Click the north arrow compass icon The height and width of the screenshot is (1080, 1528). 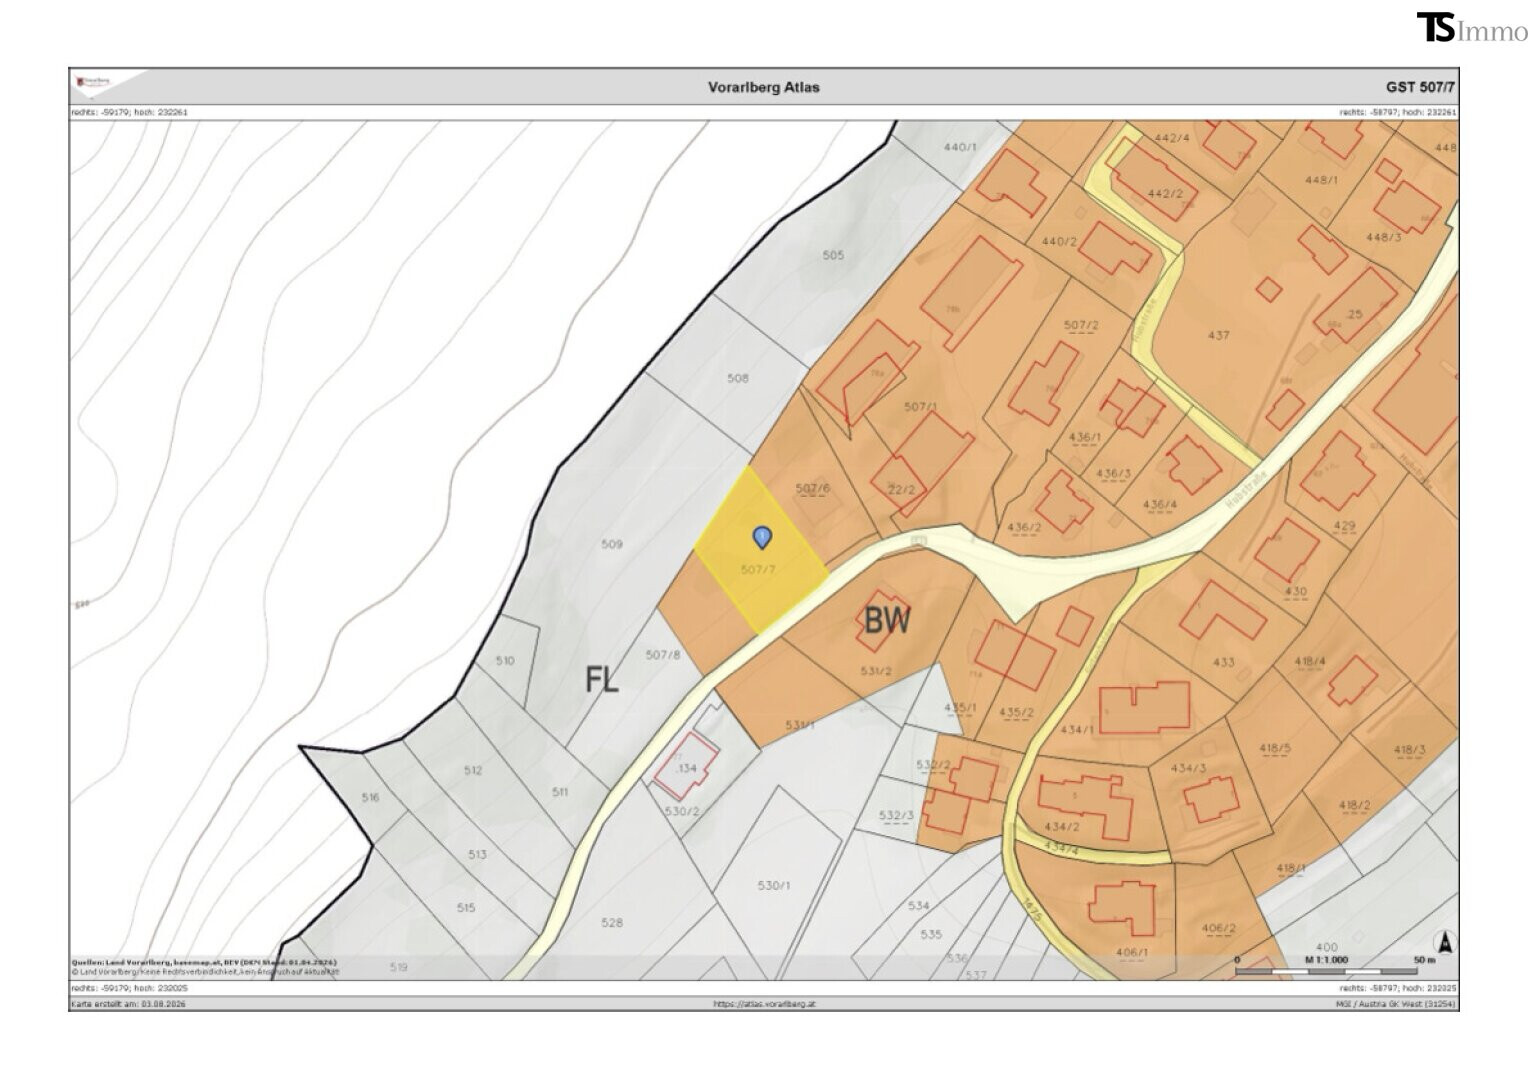point(1443,942)
